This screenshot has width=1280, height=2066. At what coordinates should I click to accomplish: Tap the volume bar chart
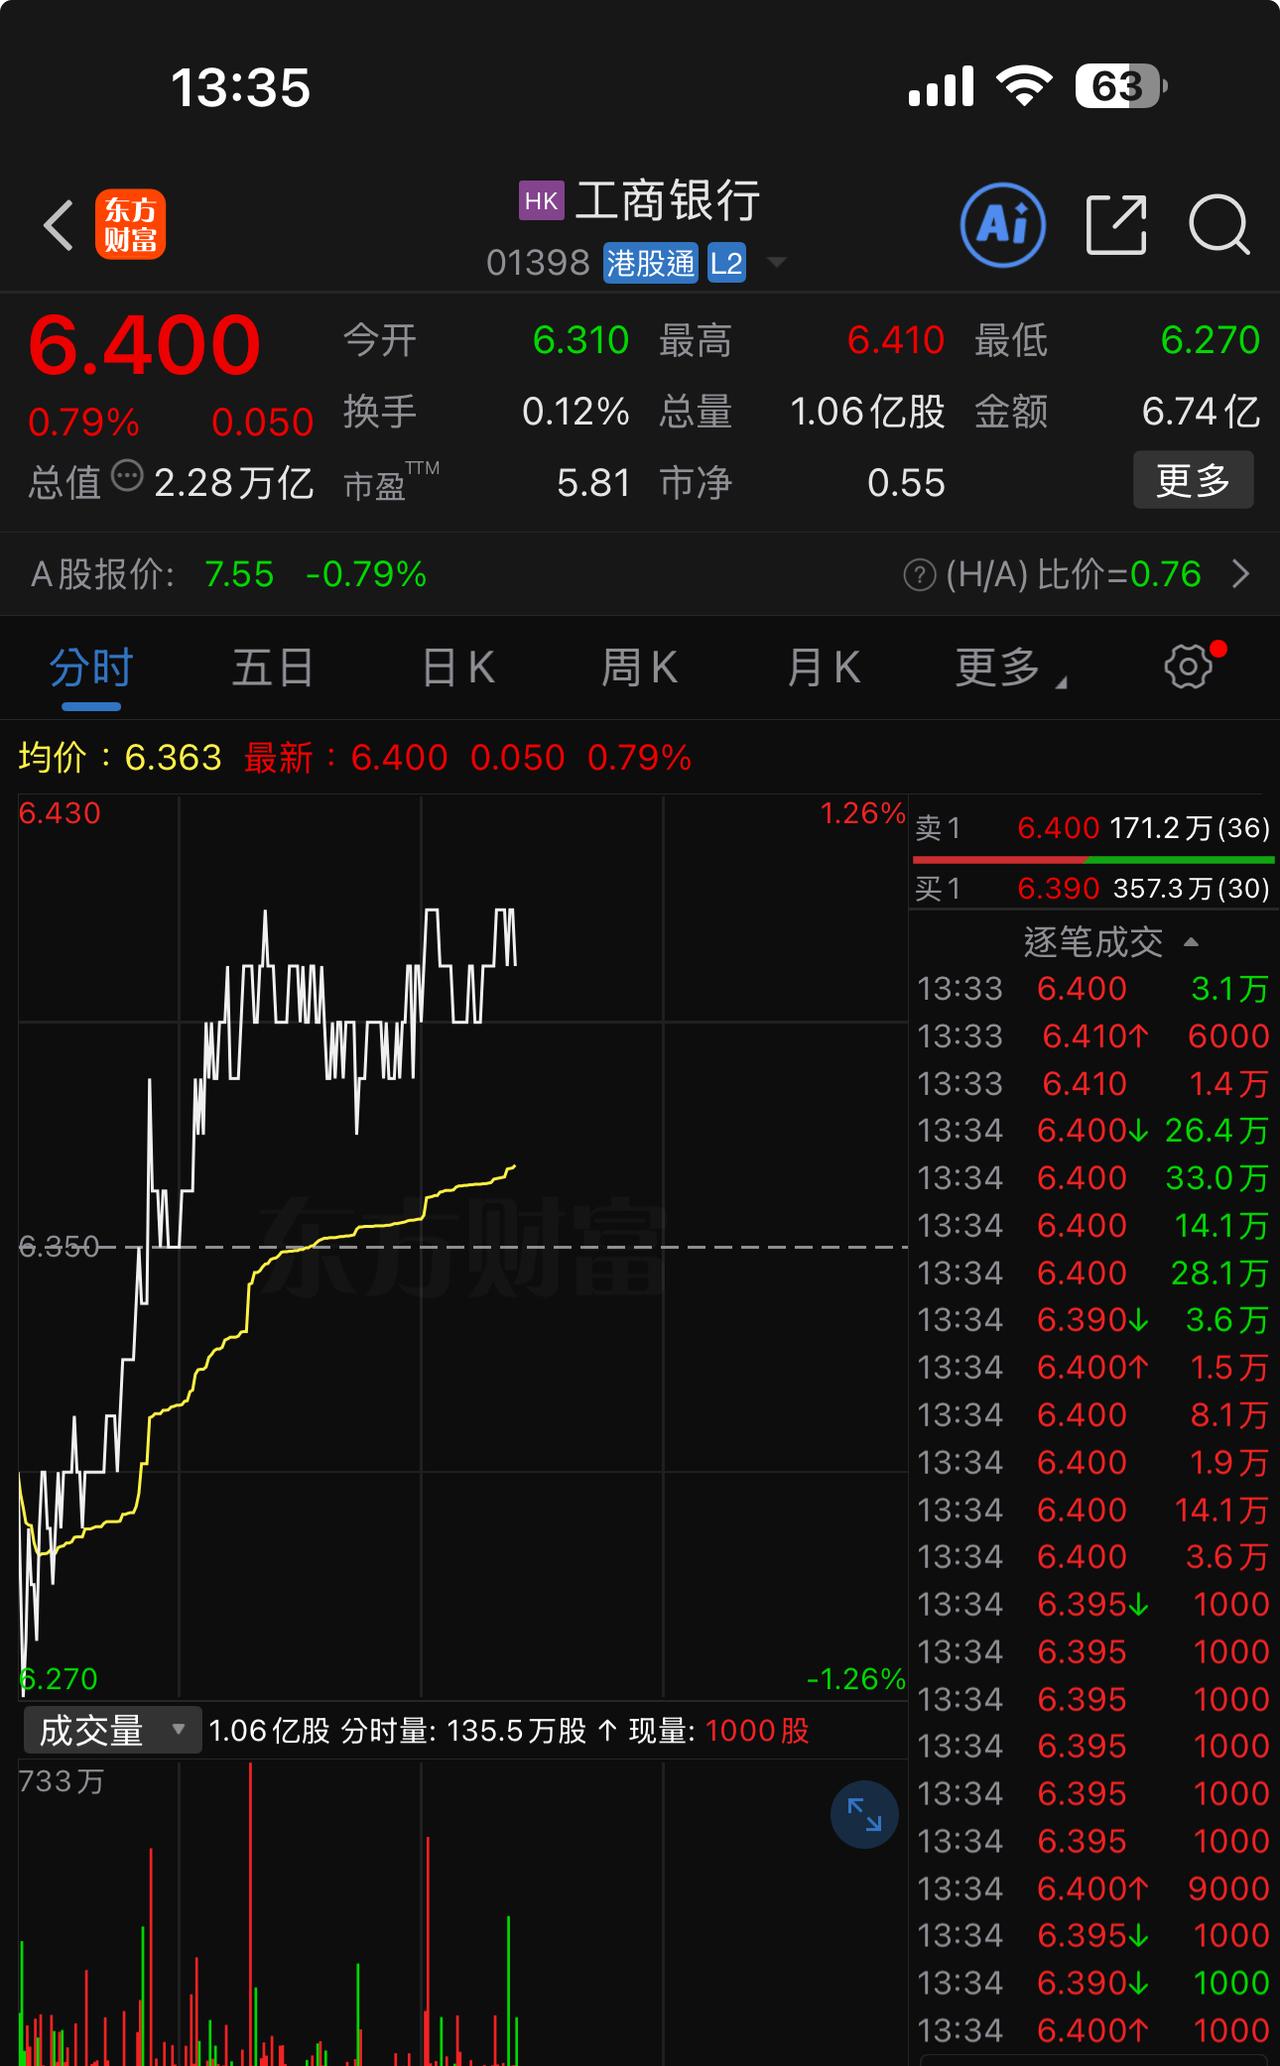(x=462, y=1910)
